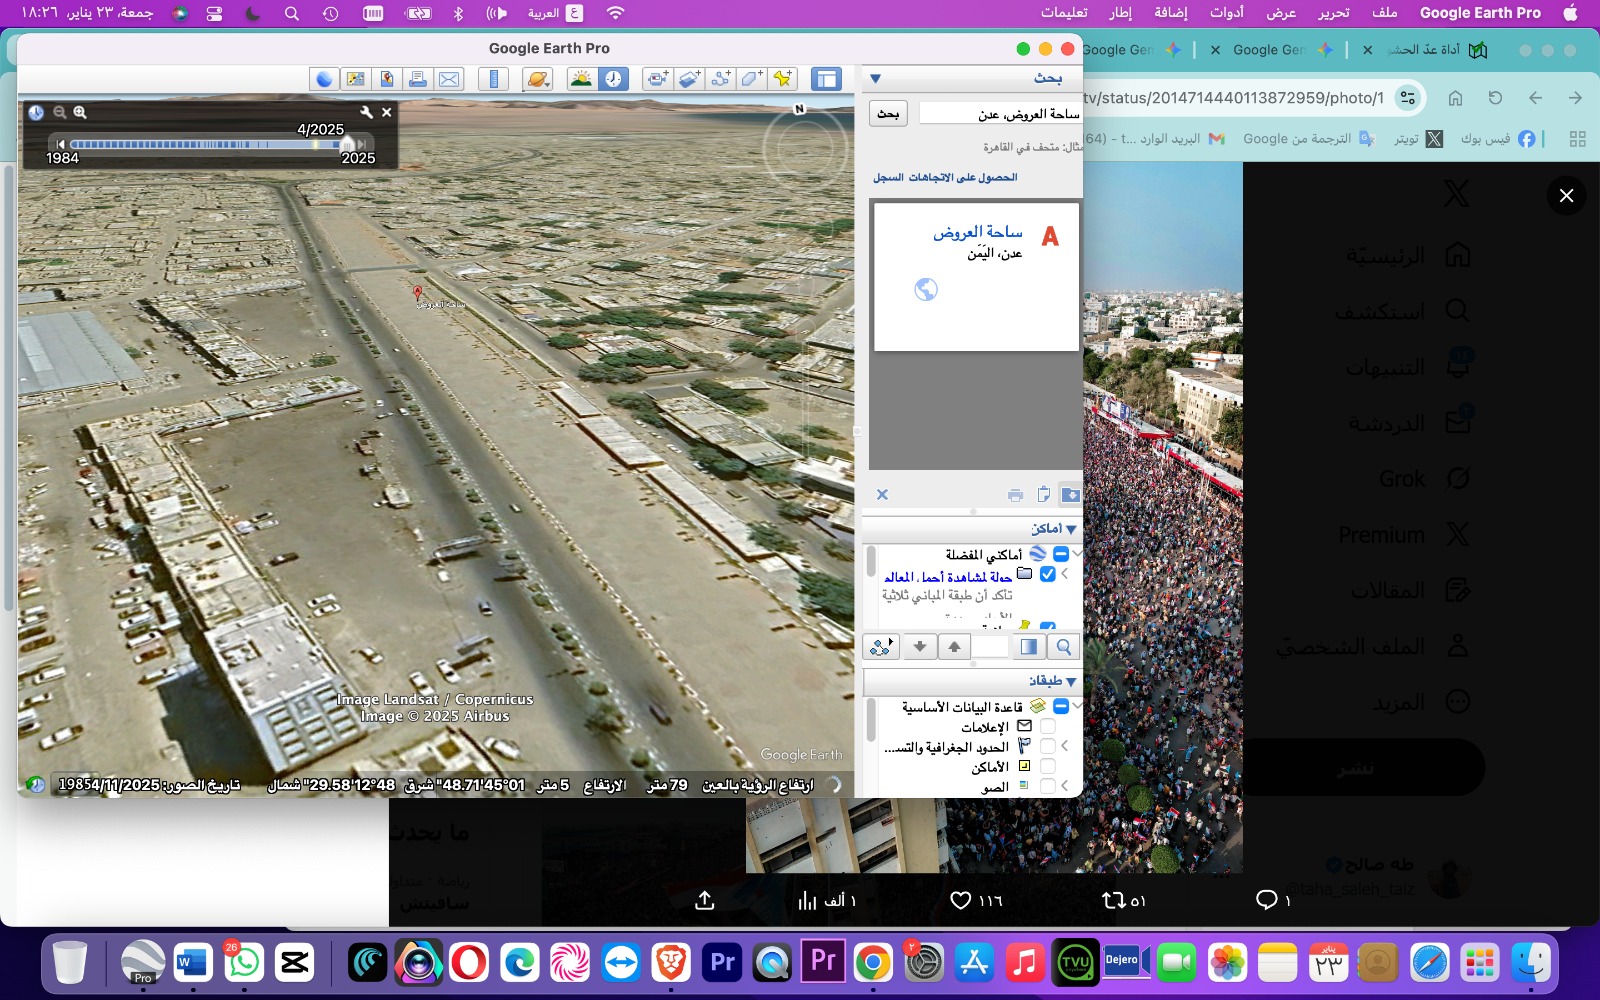Toggle the الإعلامات layer checkbox
This screenshot has width=1600, height=1000.
click(1048, 727)
